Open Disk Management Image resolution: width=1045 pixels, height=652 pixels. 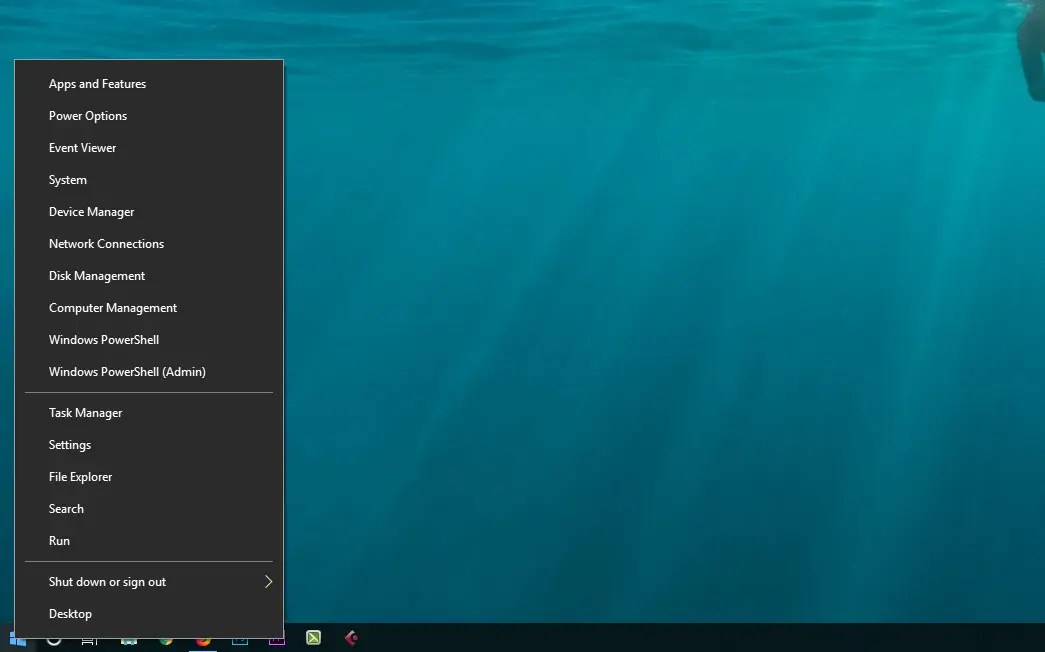[96, 275]
